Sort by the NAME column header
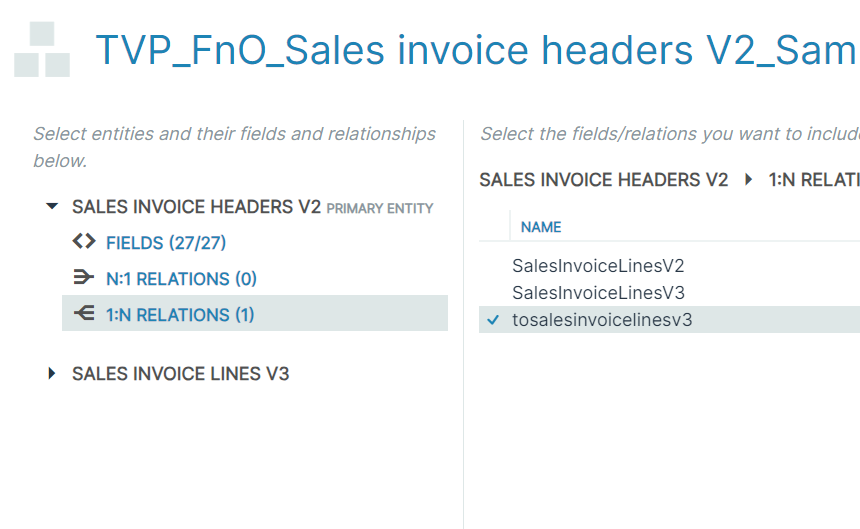Viewport: 860px width, 529px height. click(541, 227)
